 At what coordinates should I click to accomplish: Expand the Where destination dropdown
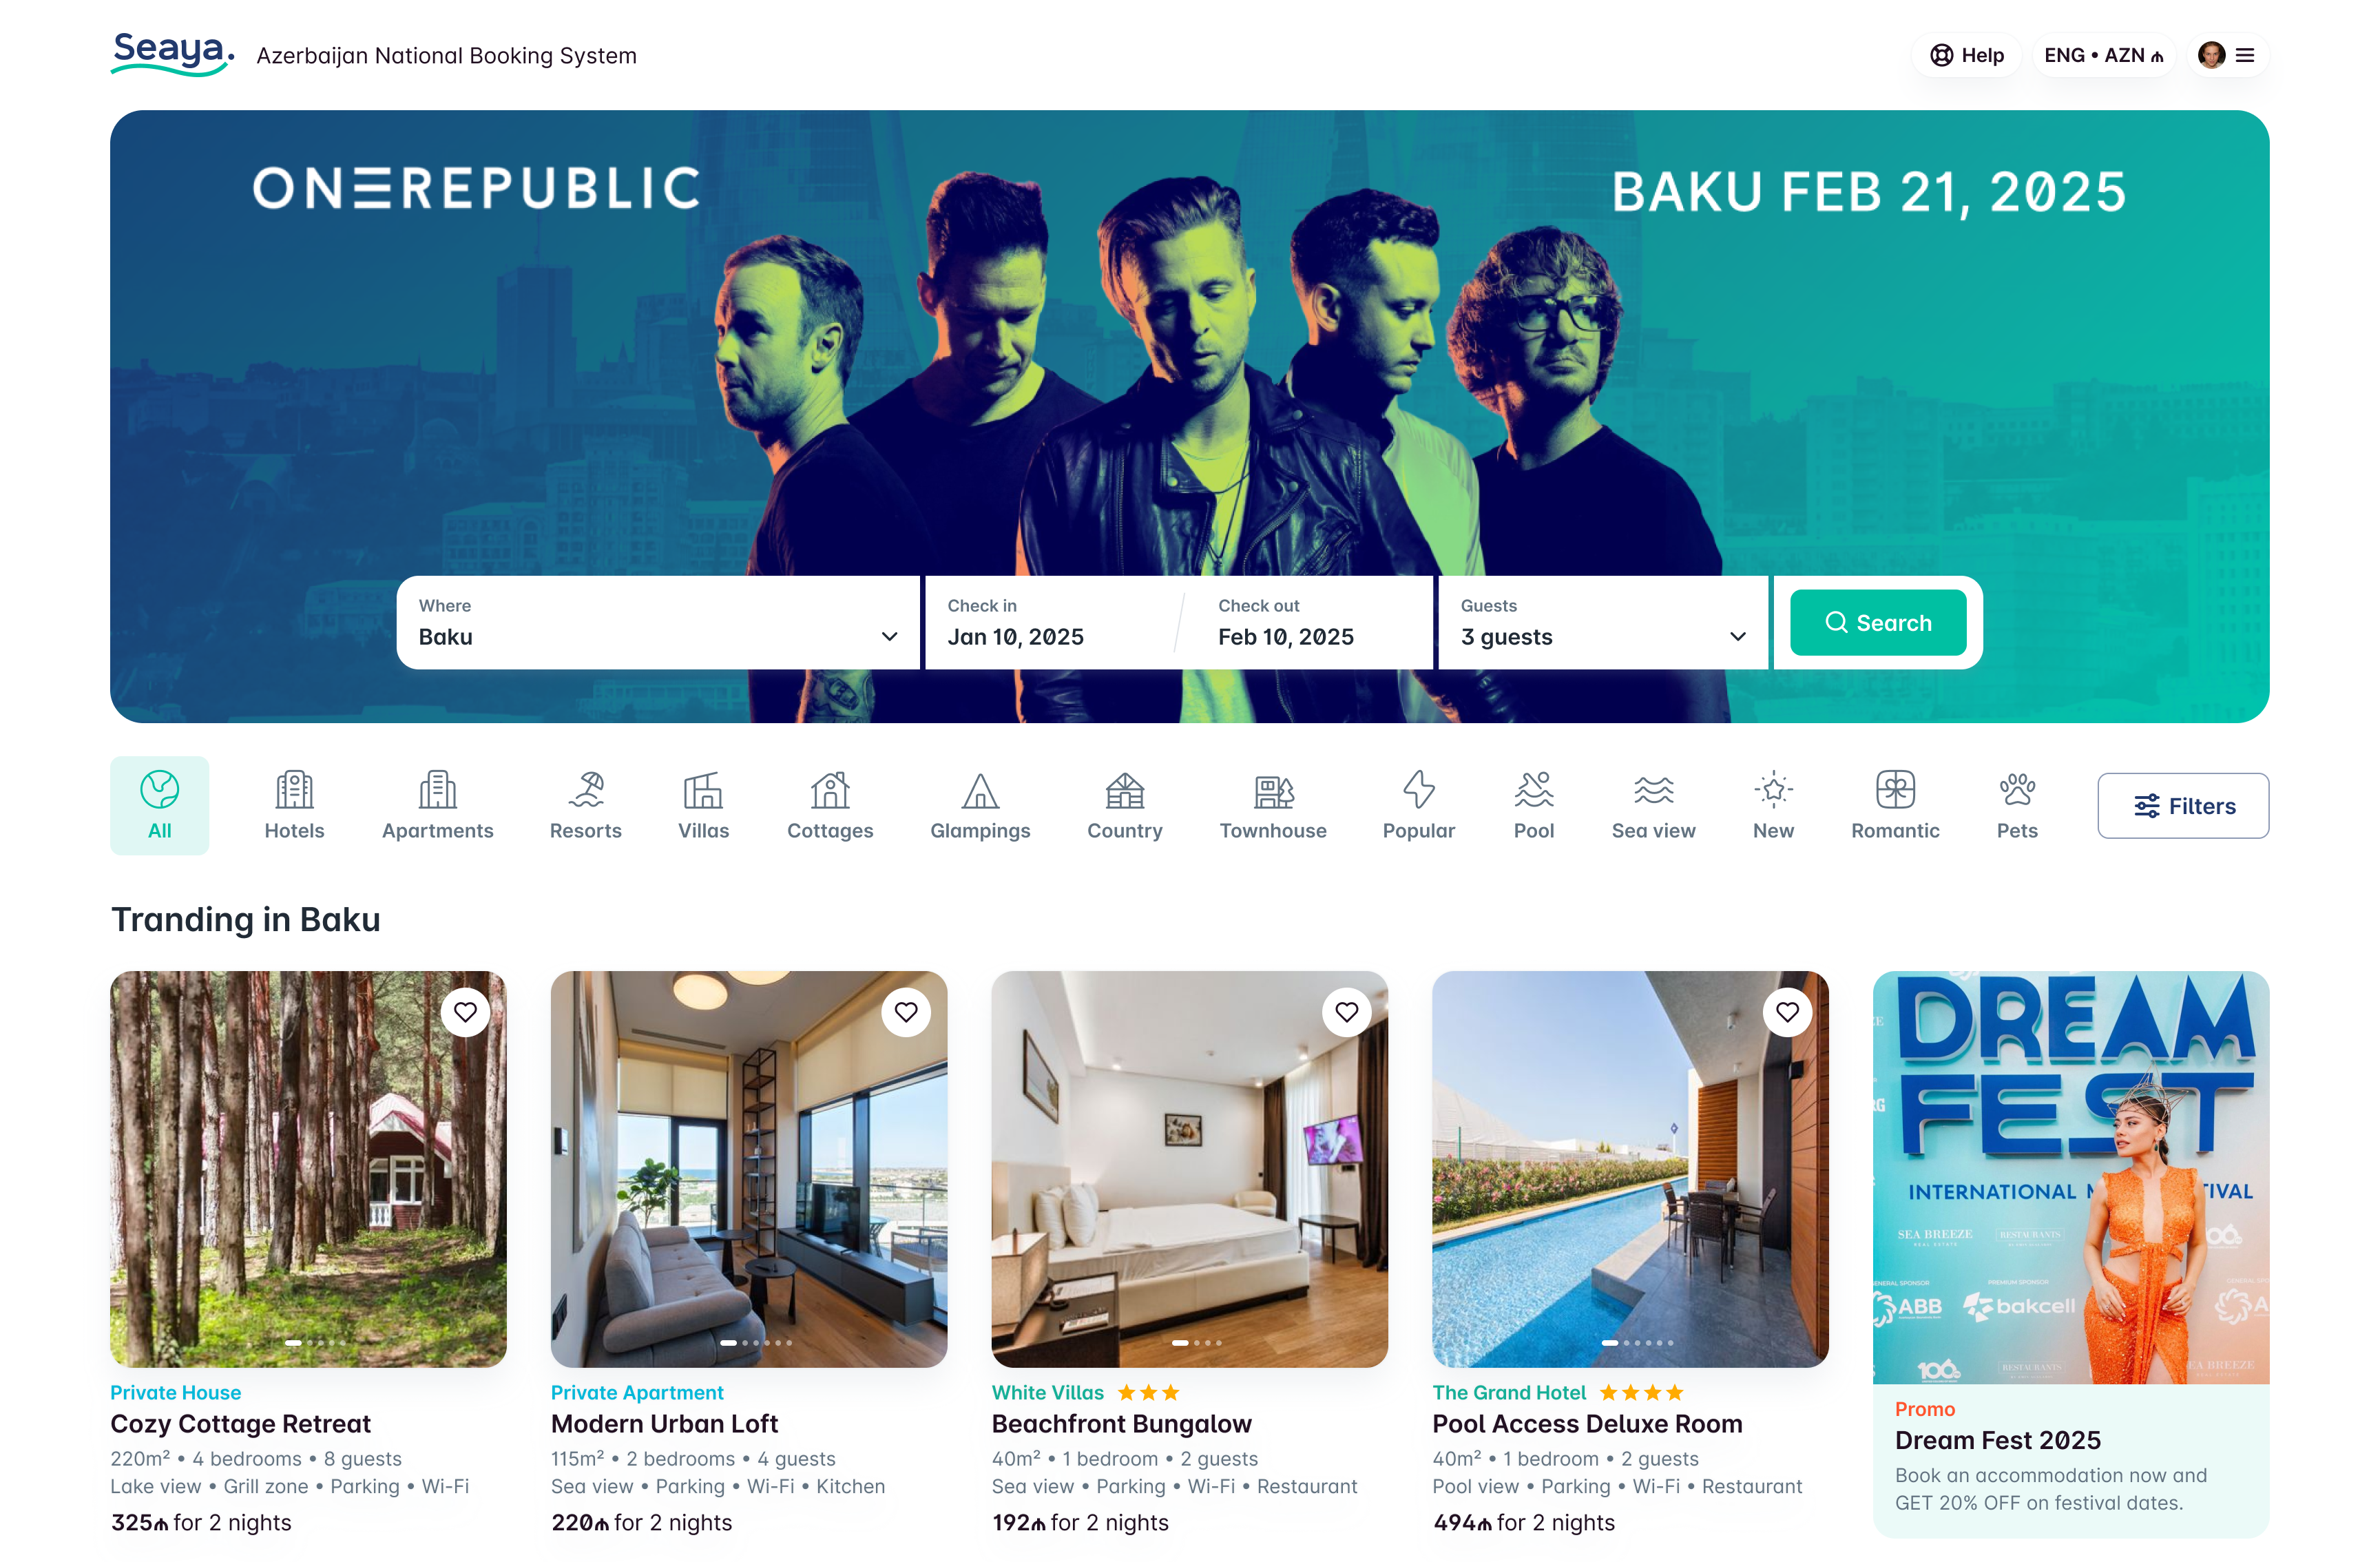658,622
